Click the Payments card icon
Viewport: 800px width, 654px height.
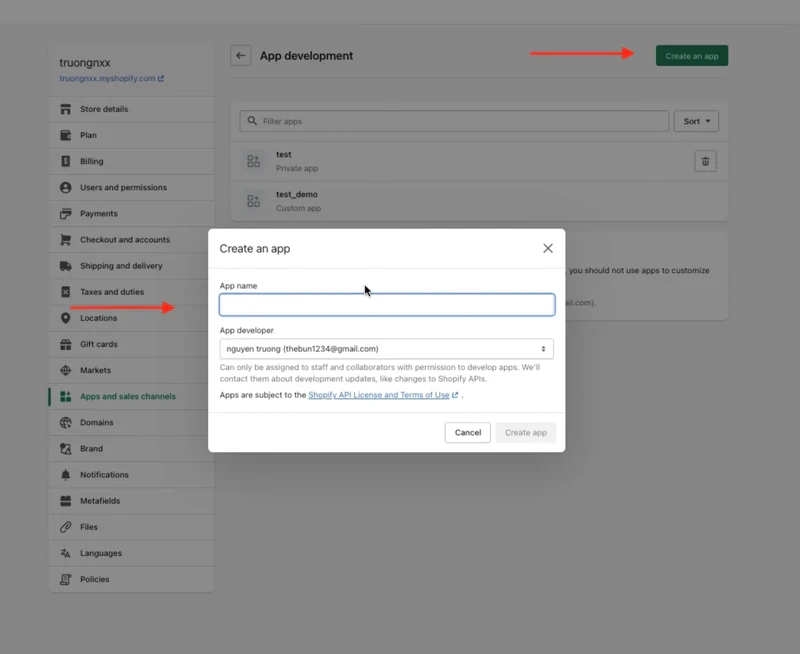pyautogui.click(x=65, y=214)
